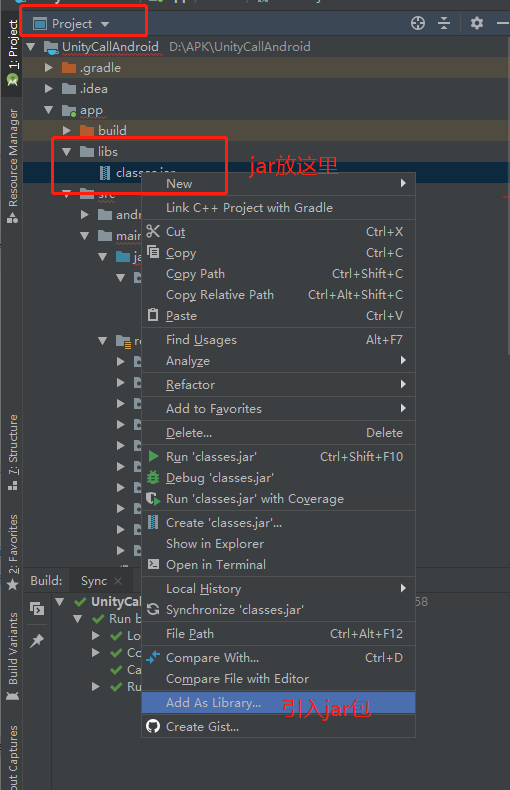Image resolution: width=510 pixels, height=790 pixels.
Task: Choose Copy Relative Path
Action: pos(279,295)
